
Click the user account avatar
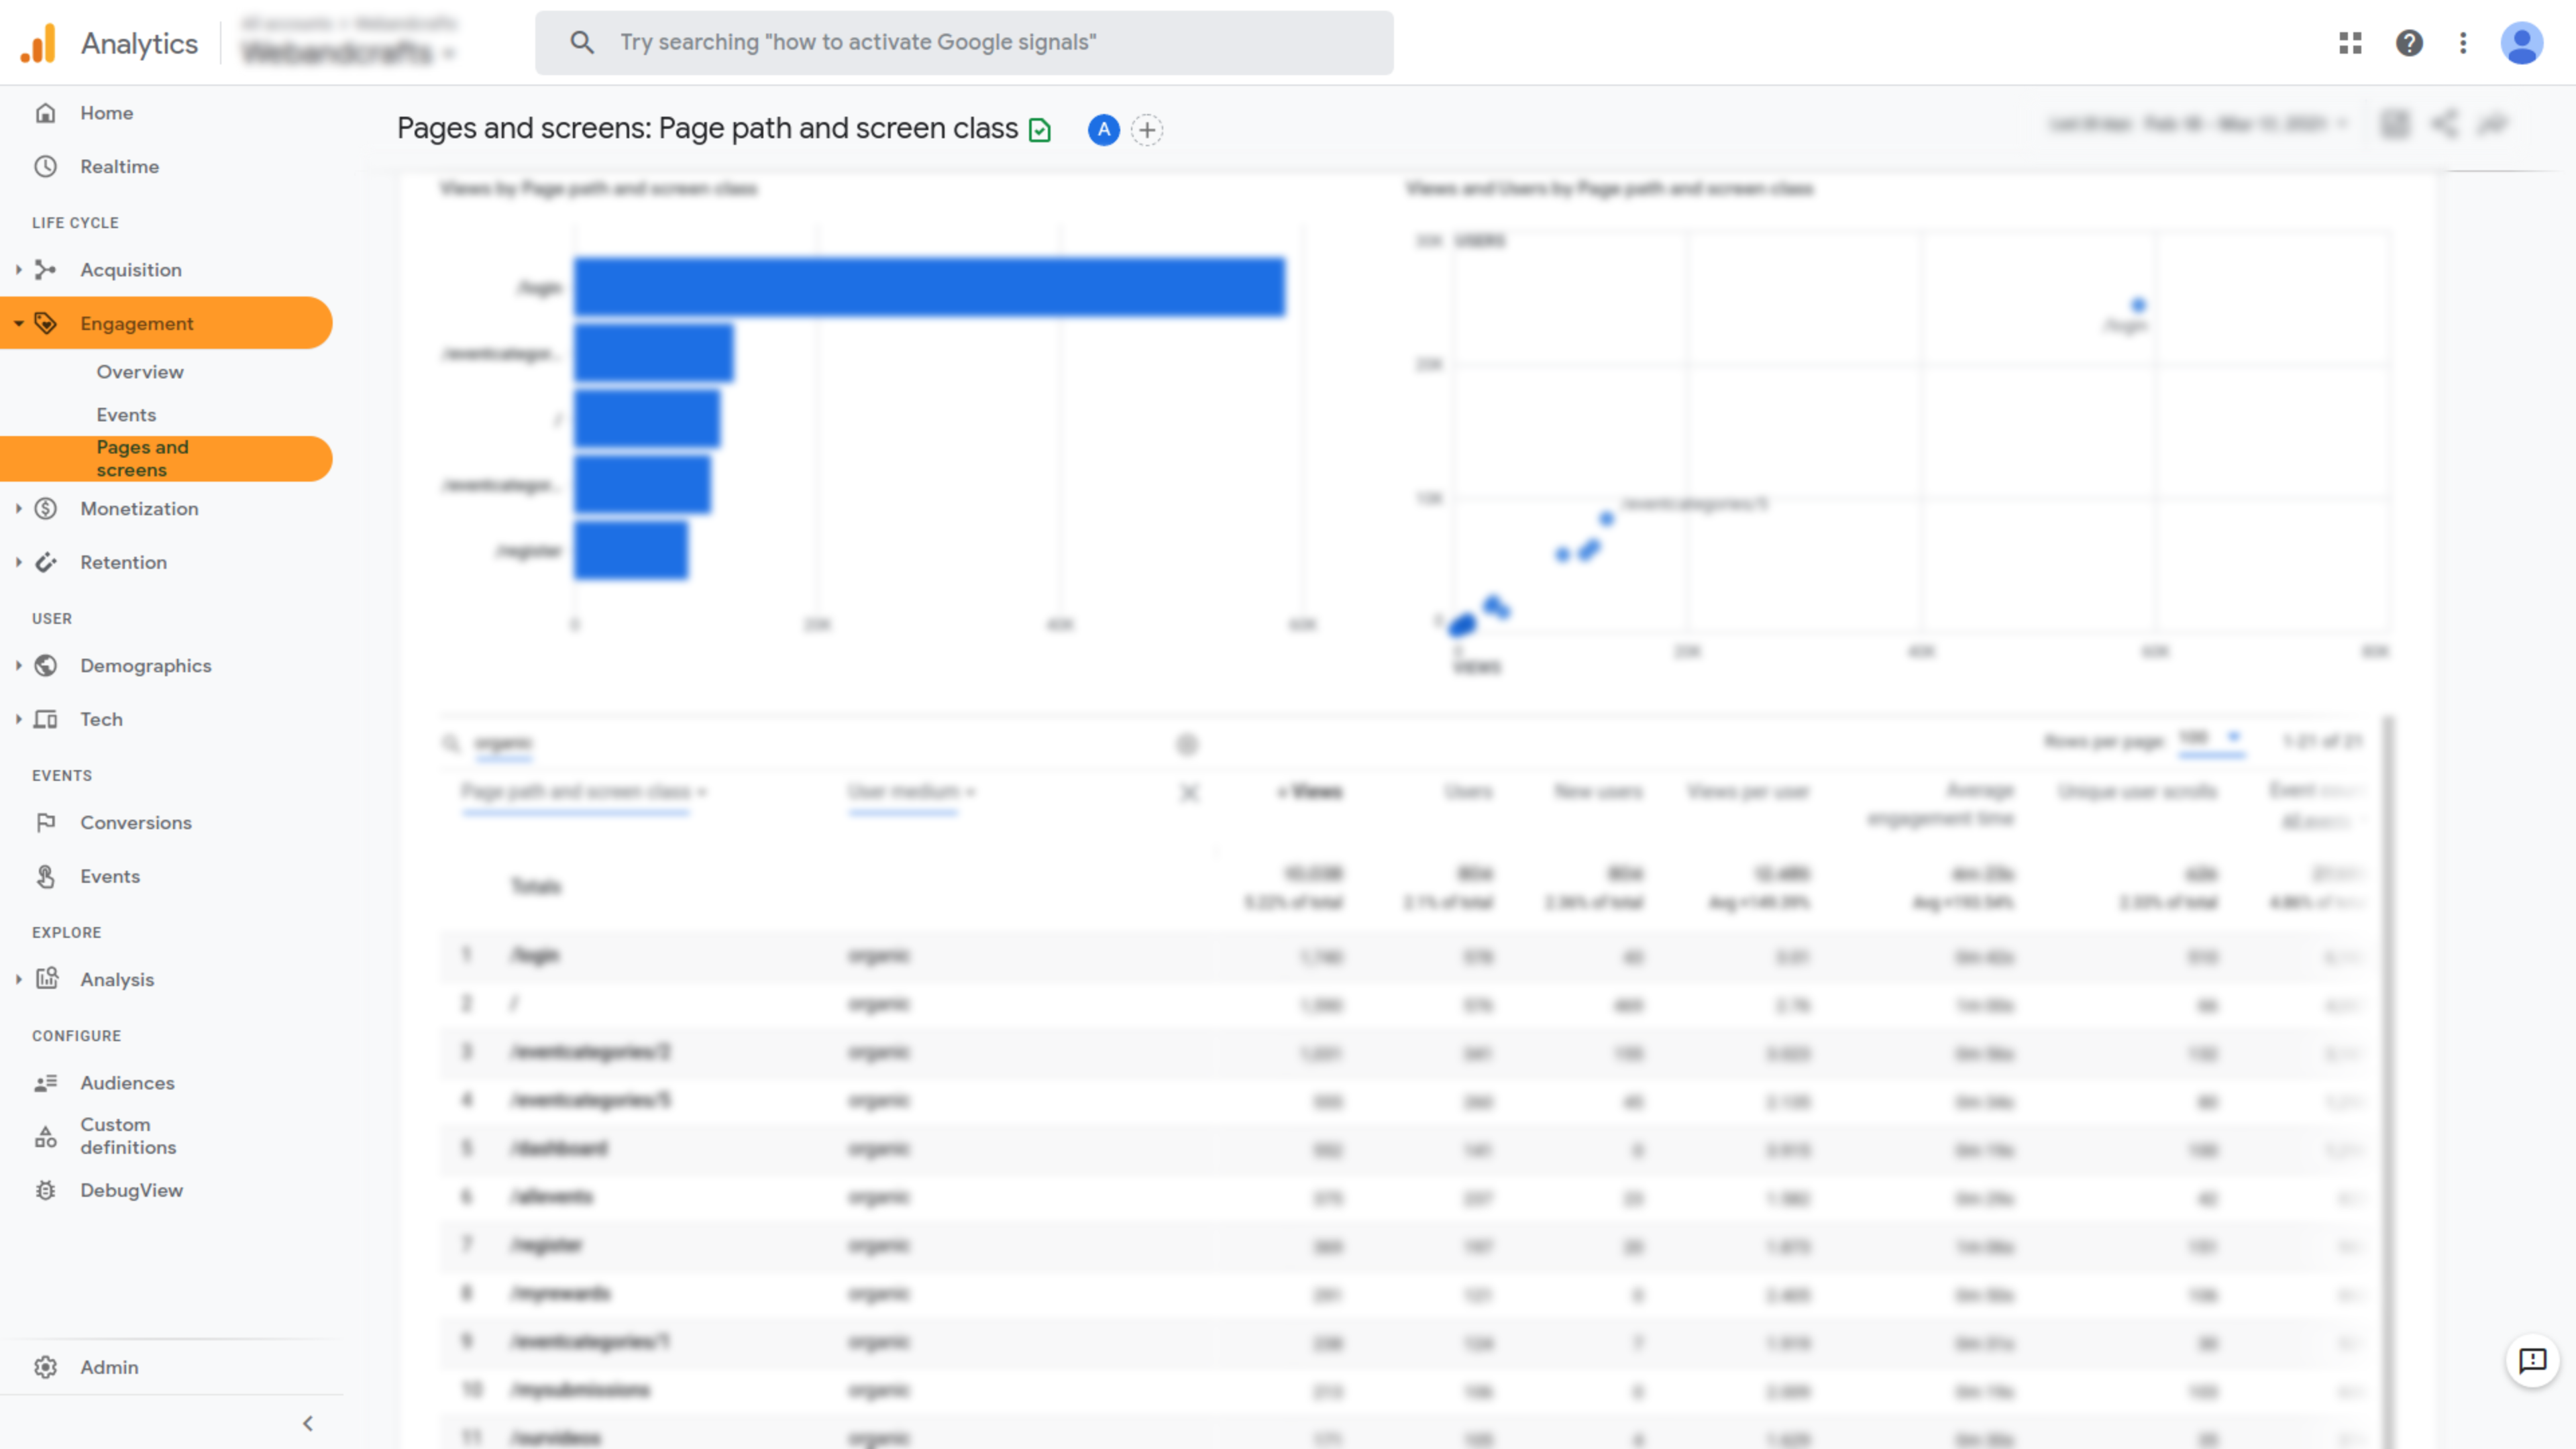pos(2521,43)
